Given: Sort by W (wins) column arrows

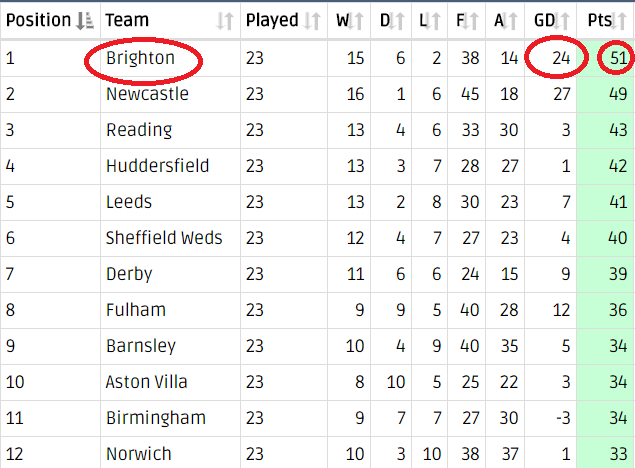Looking at the screenshot, I should (356, 21).
